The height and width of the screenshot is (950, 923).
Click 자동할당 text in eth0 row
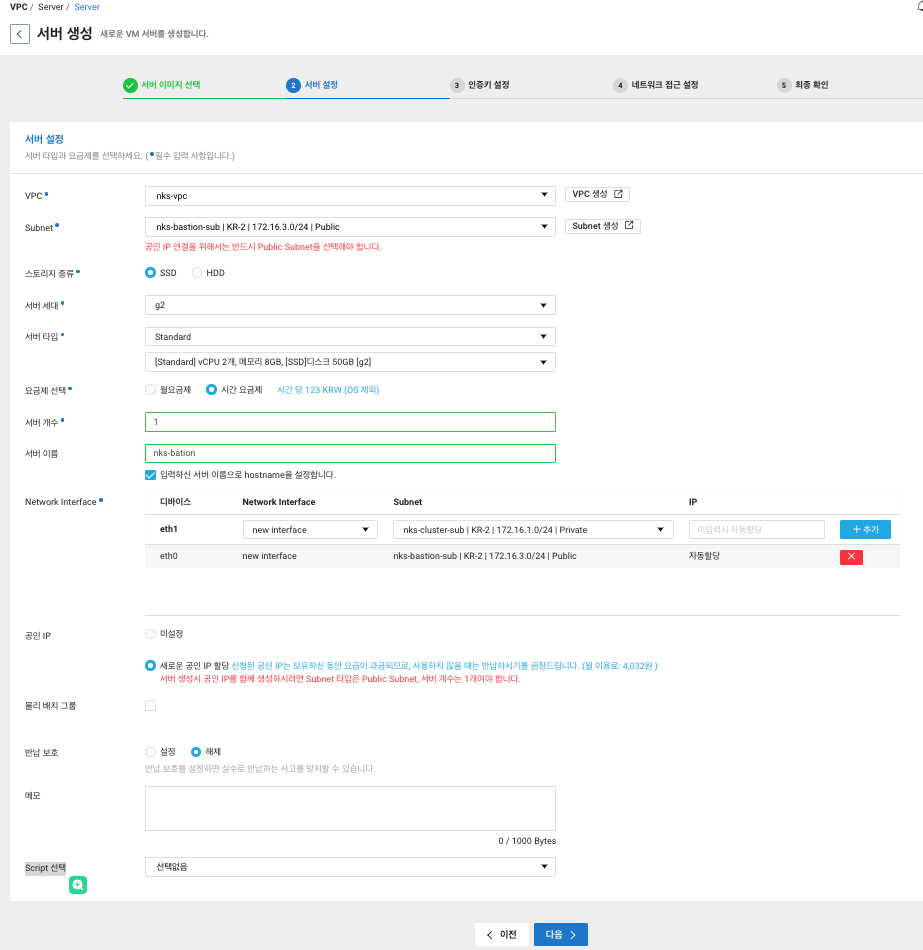(704, 556)
